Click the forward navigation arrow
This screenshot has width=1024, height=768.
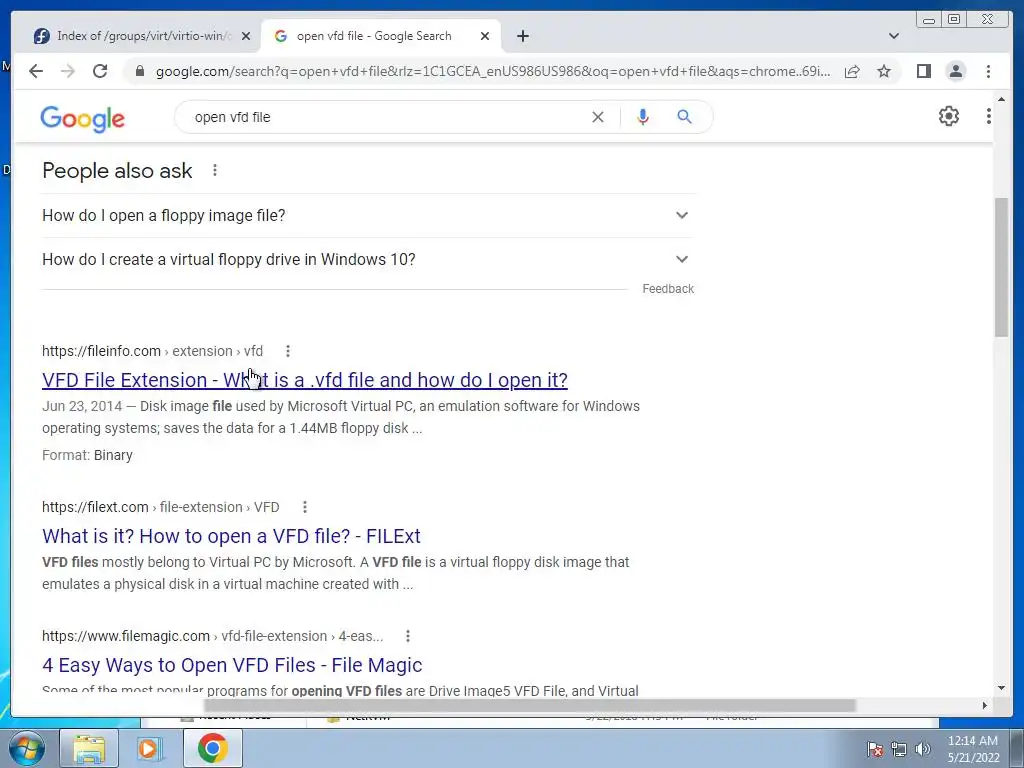68,71
